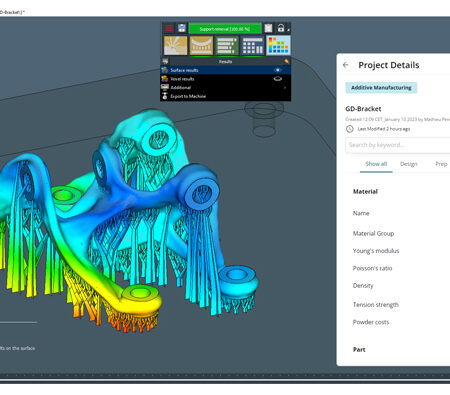Viewport: 450px width, 395px height.
Task: Switch to the Design tab
Action: point(409,164)
